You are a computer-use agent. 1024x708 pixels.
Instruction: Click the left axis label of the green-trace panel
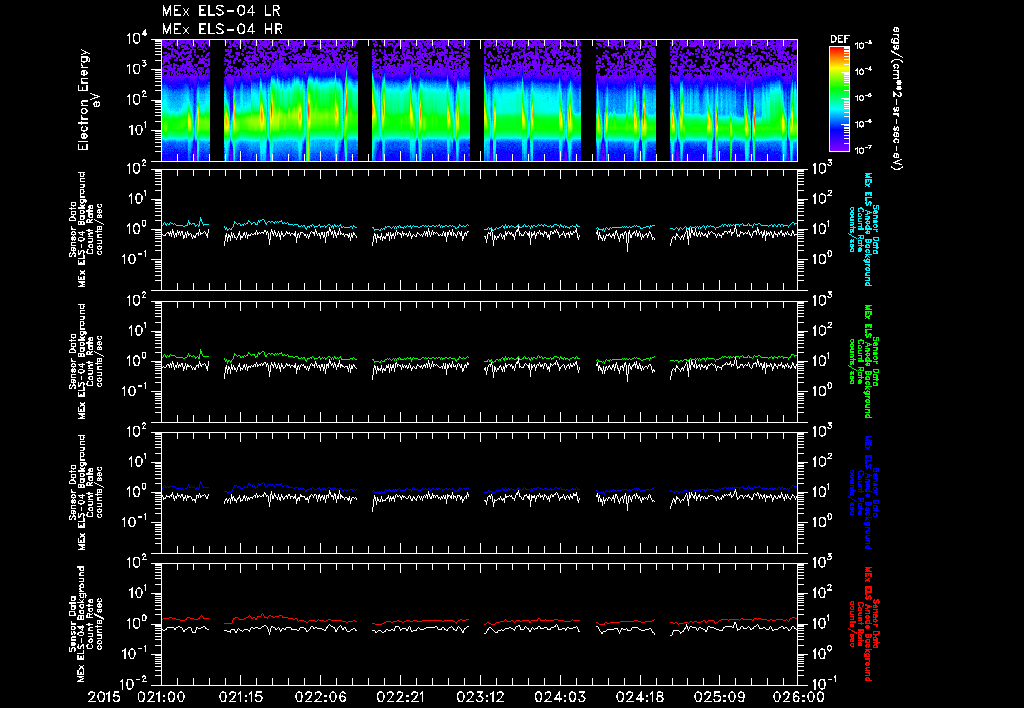click(86, 361)
